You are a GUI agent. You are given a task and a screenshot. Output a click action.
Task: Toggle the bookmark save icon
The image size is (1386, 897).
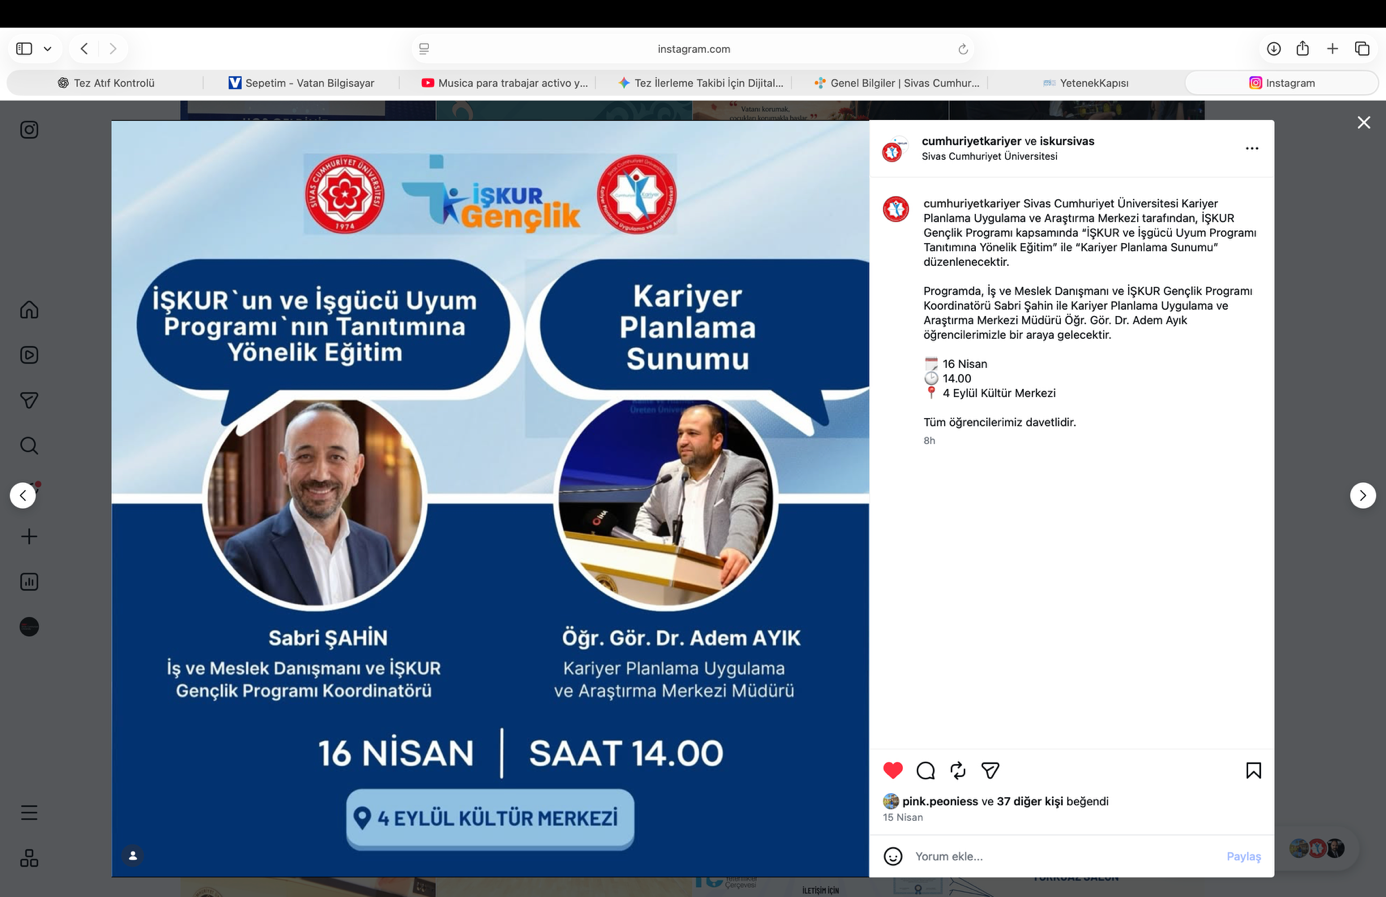(1253, 770)
